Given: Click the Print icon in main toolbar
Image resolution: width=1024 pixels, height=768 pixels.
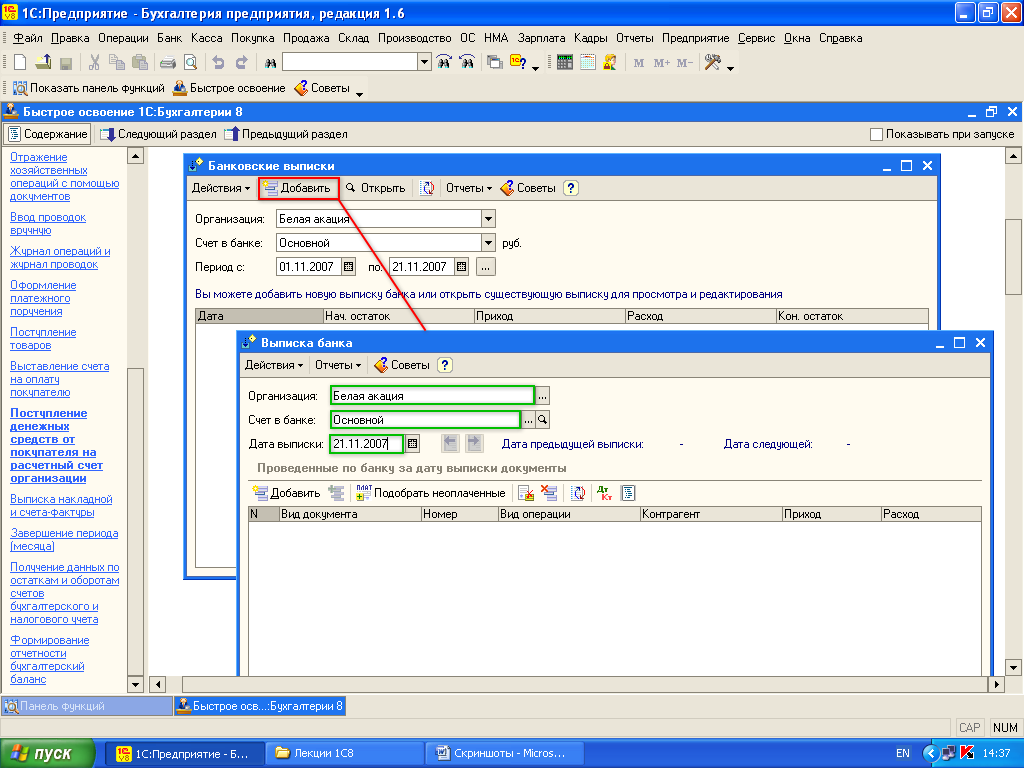Looking at the screenshot, I should (168, 63).
